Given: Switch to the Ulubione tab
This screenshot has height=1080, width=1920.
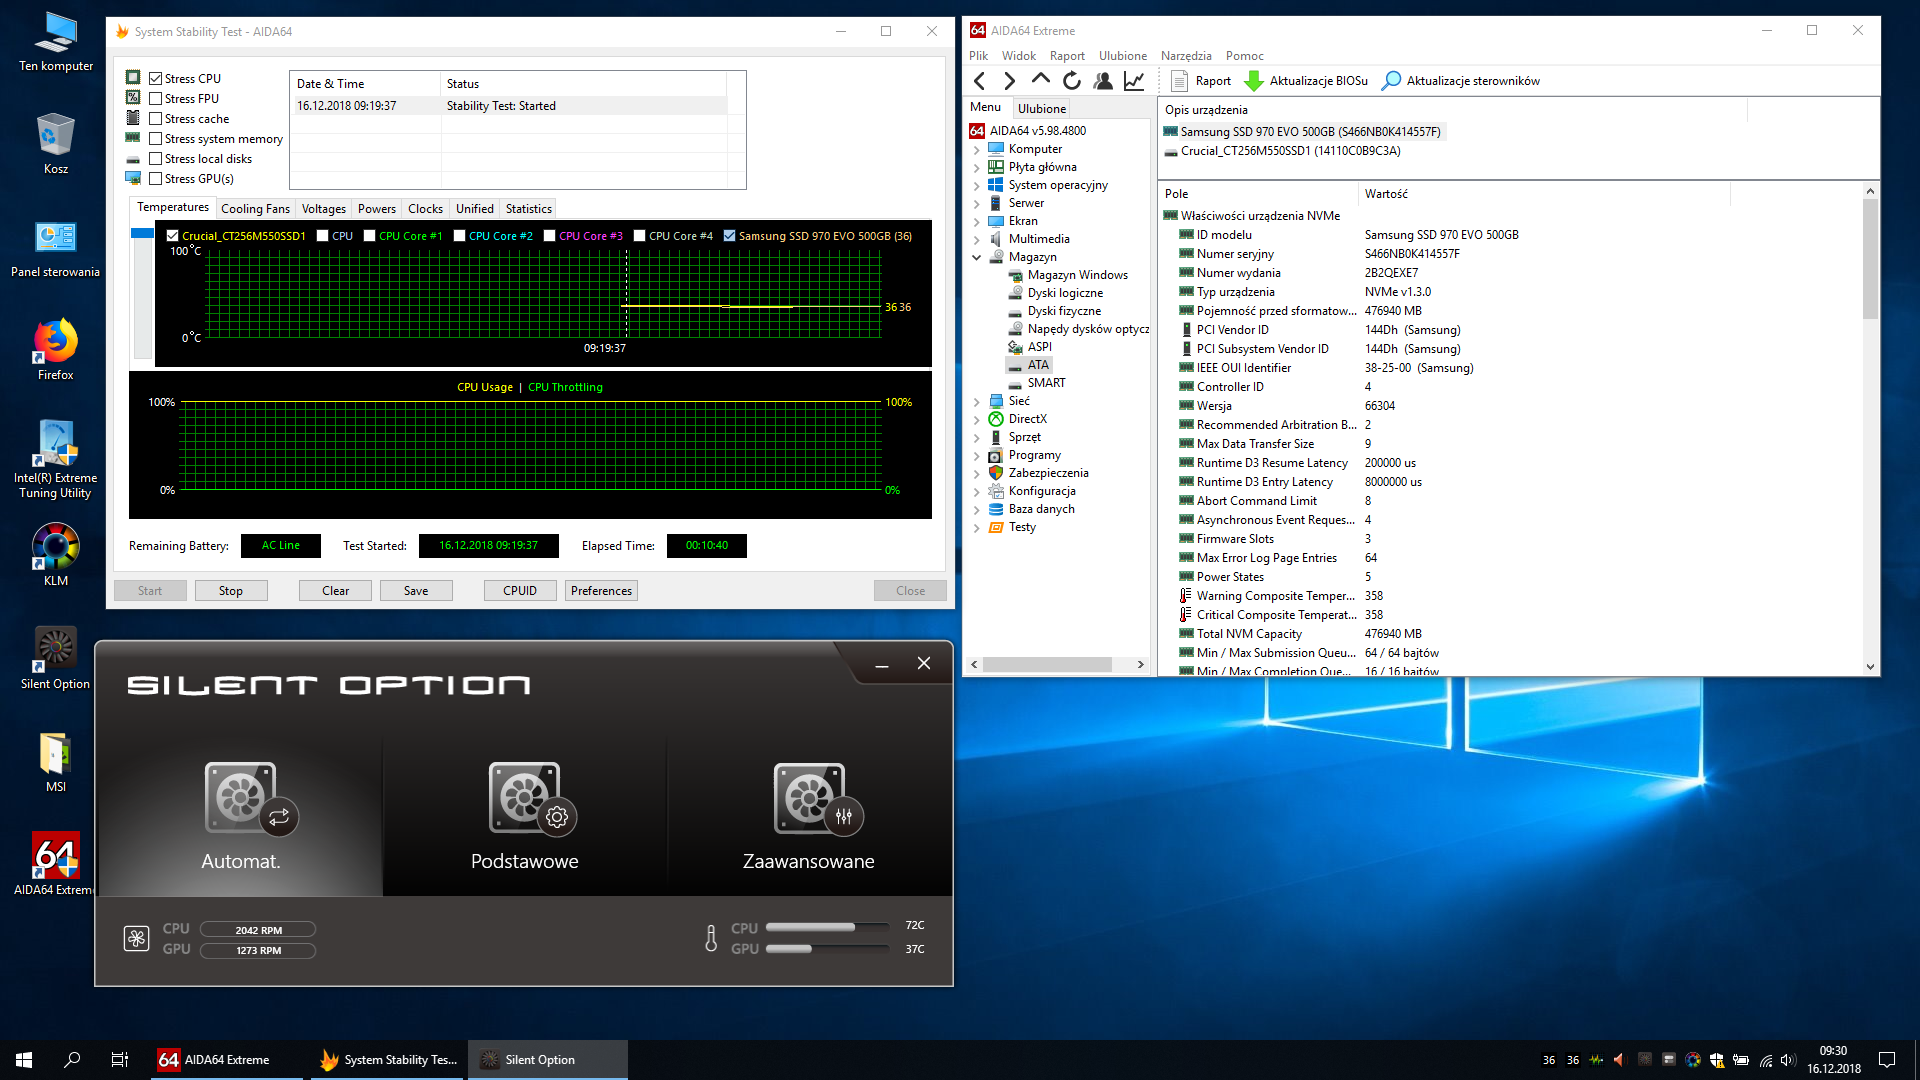Looking at the screenshot, I should pyautogui.click(x=1042, y=108).
